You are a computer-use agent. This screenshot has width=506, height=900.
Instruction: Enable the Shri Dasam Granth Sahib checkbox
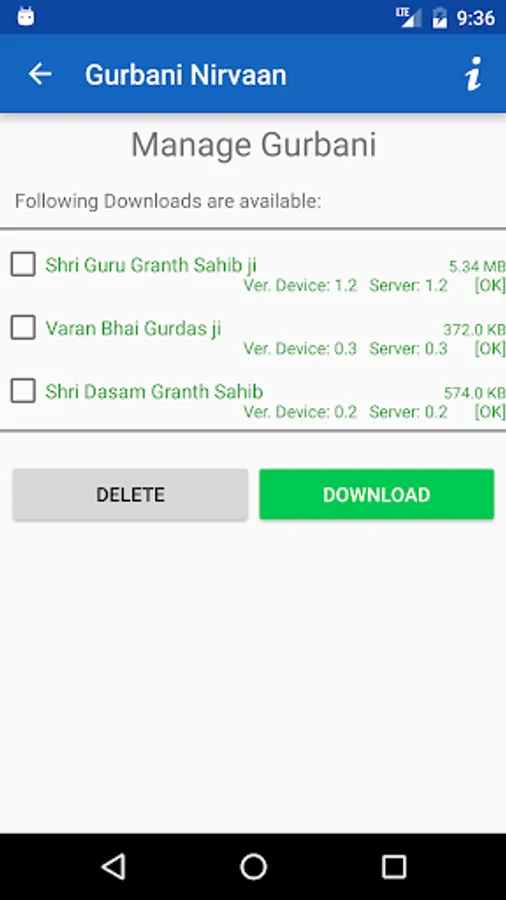click(x=23, y=391)
